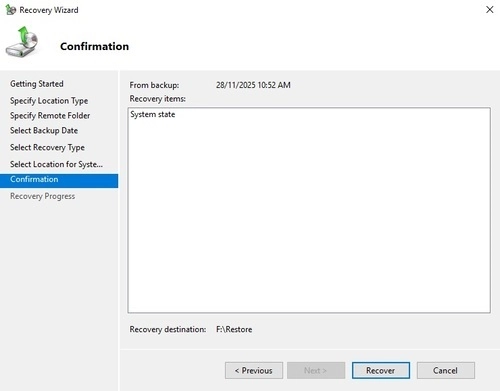
Task: Click the Confirmation page heading
Action: coord(94,46)
